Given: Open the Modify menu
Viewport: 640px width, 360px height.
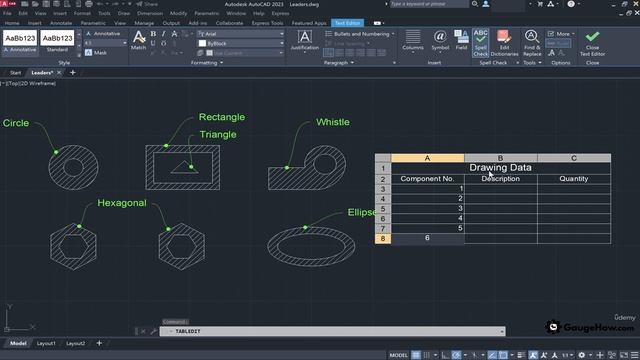Looking at the screenshot, I should [178, 13].
